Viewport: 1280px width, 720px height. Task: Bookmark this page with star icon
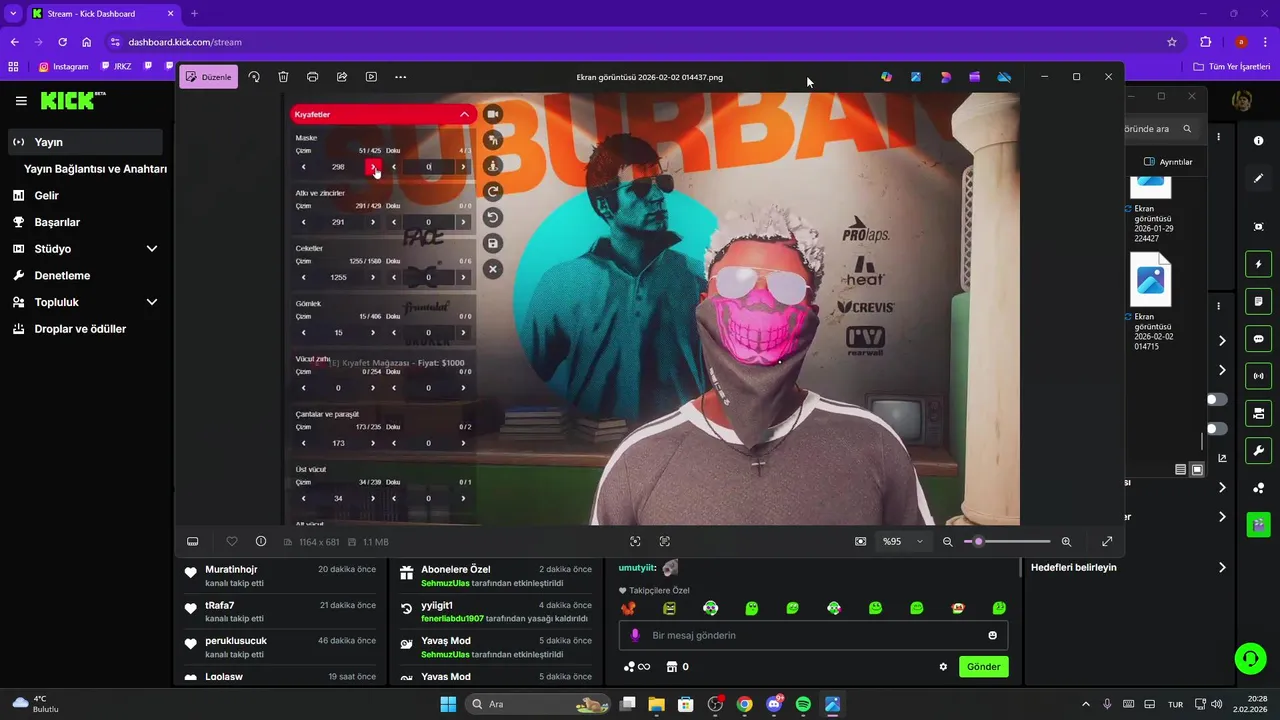(1172, 42)
